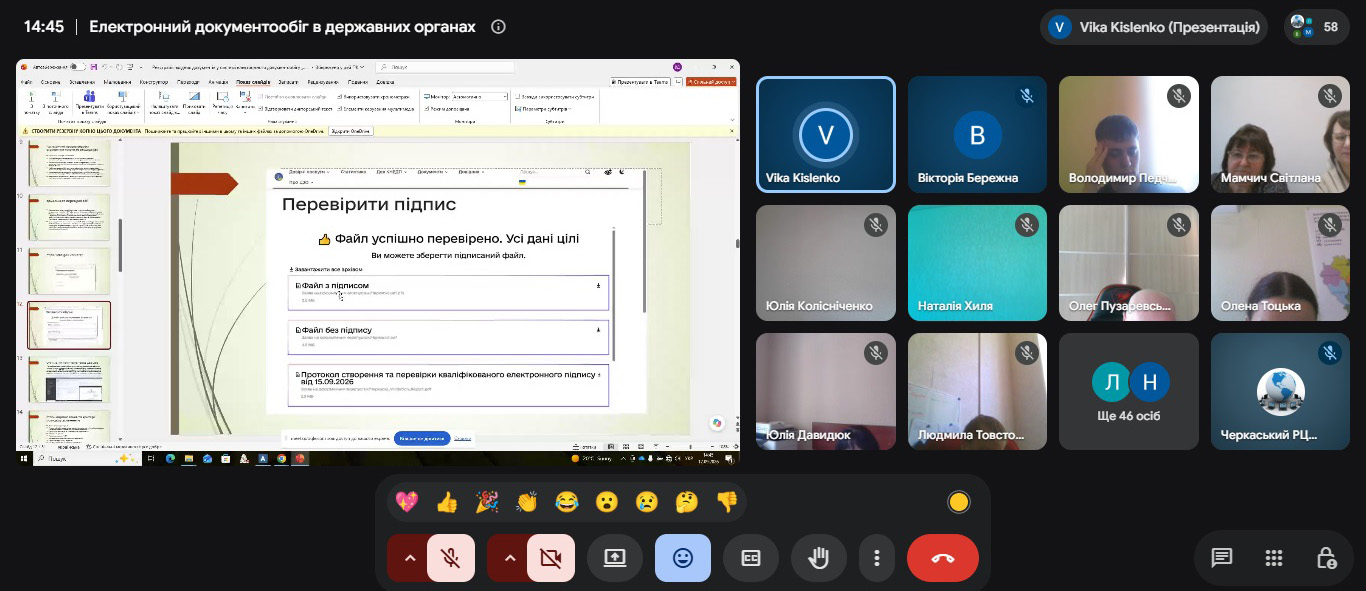Open the meeting activities grid icon
Image resolution: width=1366 pixels, height=591 pixels.
1274,558
